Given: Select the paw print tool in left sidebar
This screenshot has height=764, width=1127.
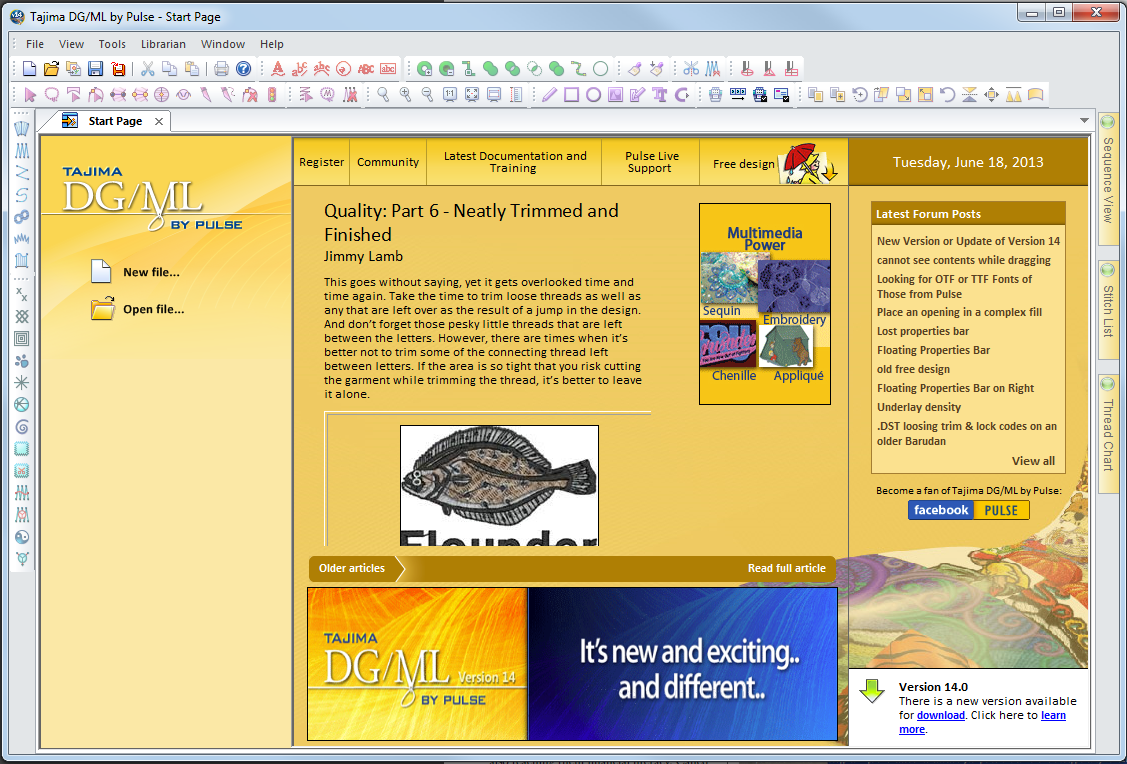Looking at the screenshot, I should click(22, 361).
